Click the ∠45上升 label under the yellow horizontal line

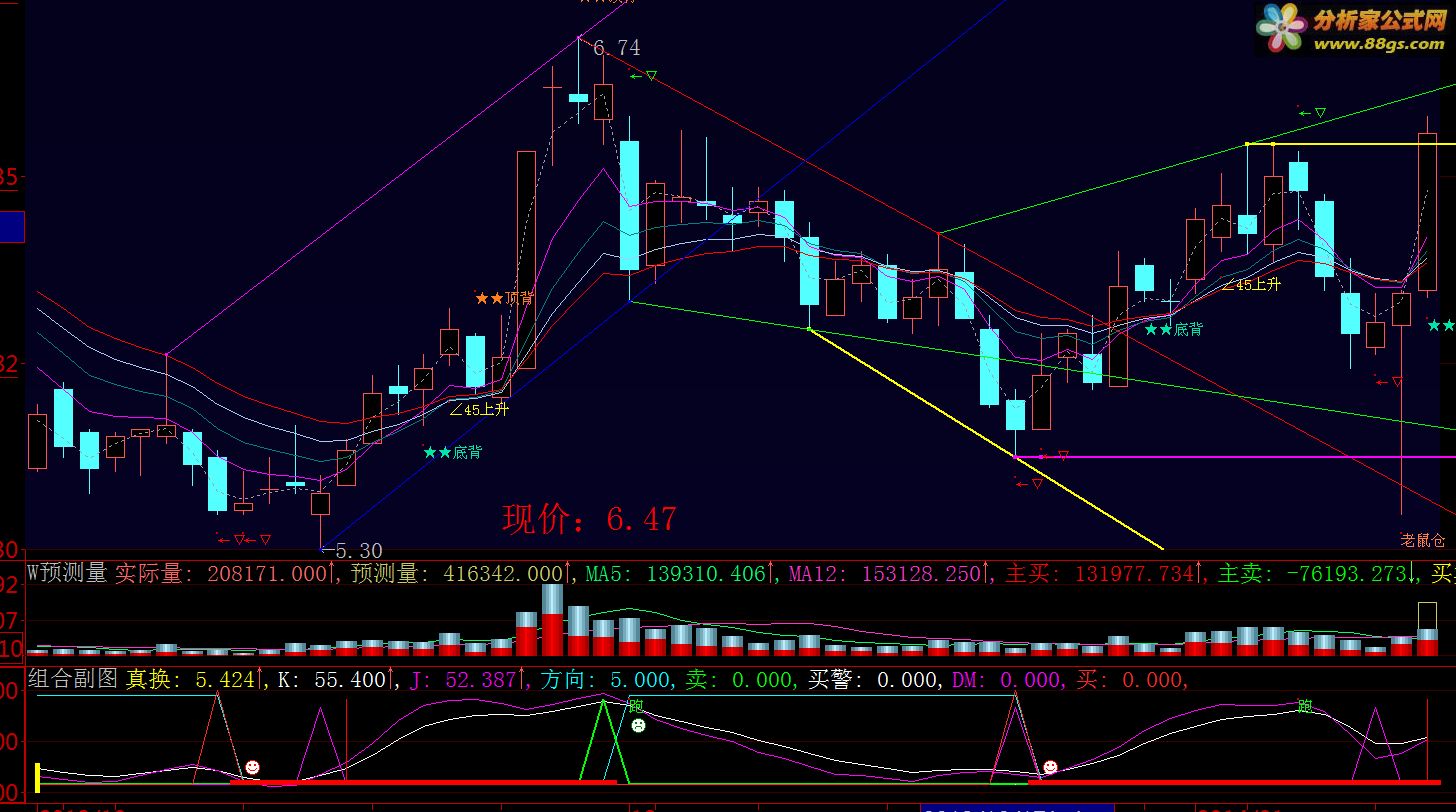[x=1251, y=284]
